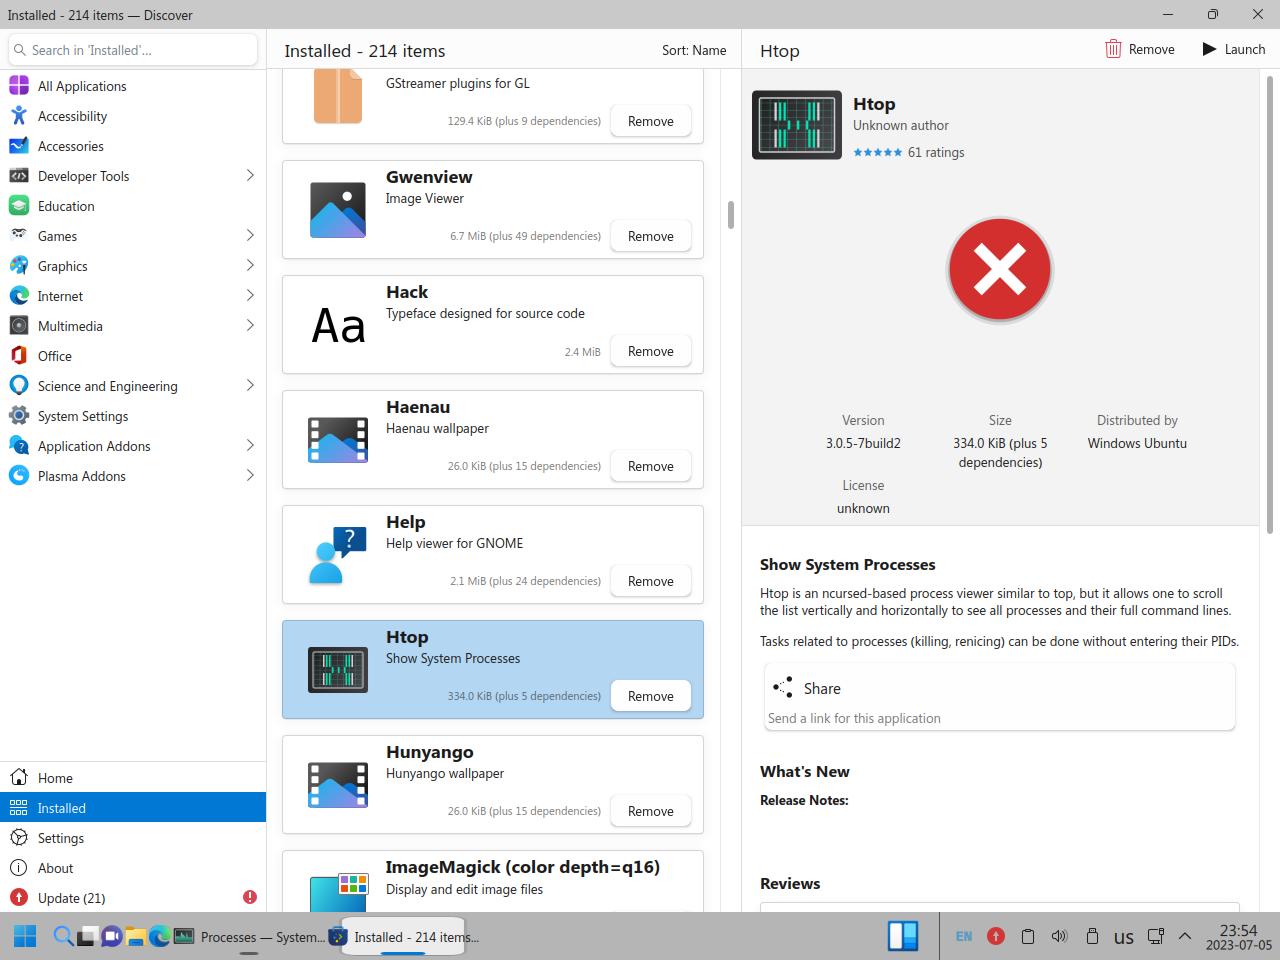Click the red update warning badge
1280x960 pixels.
250,897
